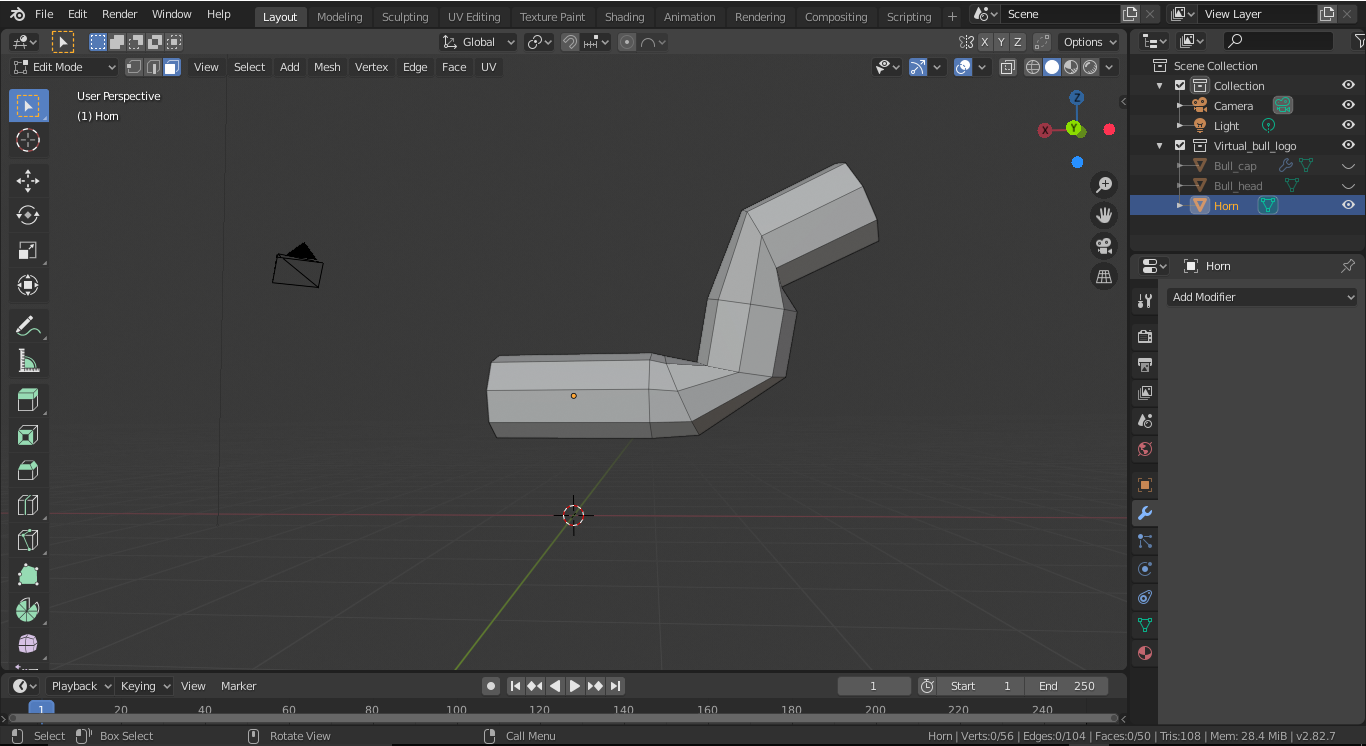Toggle snapping magnet button
Screen dimensions: 1366x746
[x=569, y=42]
